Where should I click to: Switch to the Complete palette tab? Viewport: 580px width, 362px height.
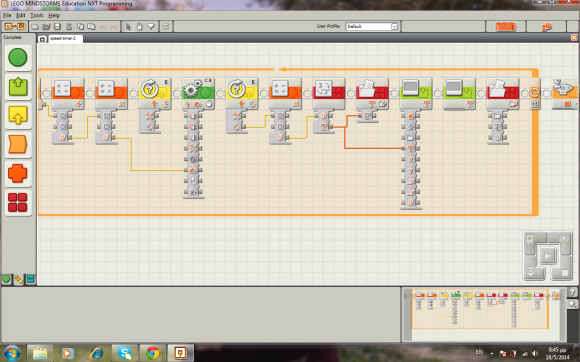tap(18, 280)
